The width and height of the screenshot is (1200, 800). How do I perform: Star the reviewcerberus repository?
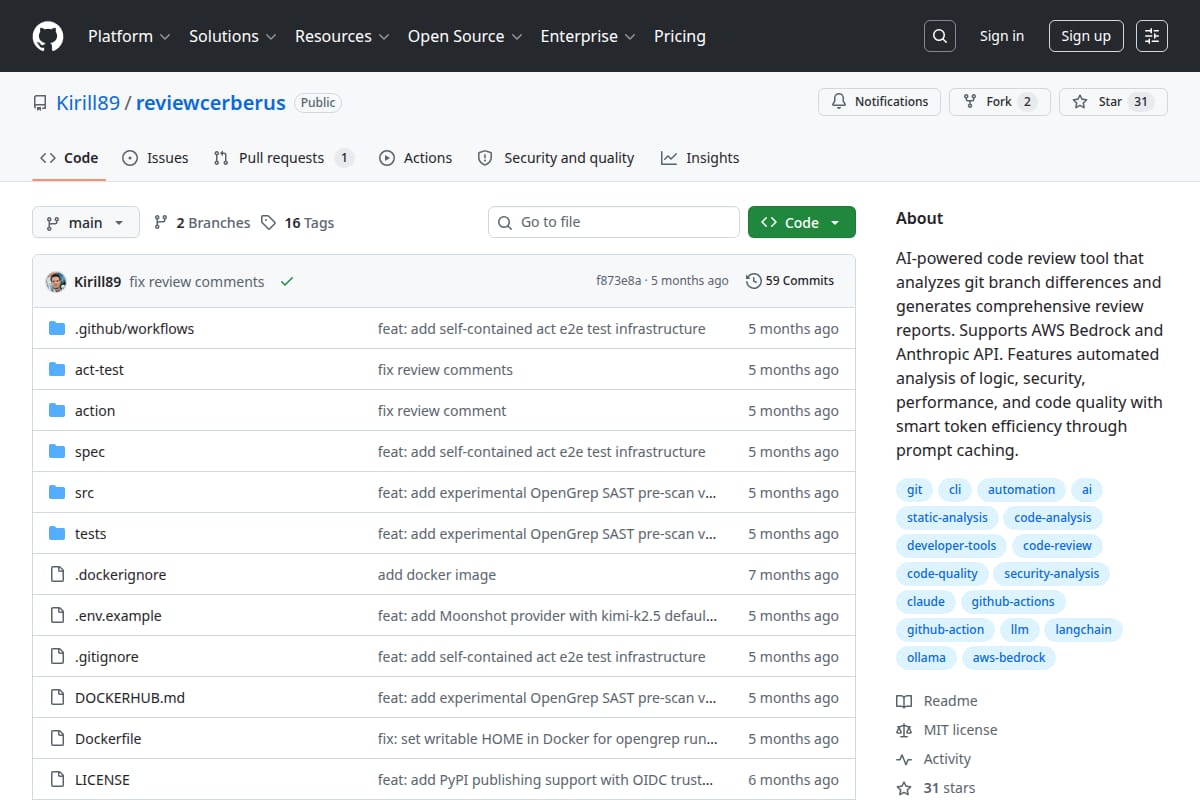click(x=1113, y=102)
